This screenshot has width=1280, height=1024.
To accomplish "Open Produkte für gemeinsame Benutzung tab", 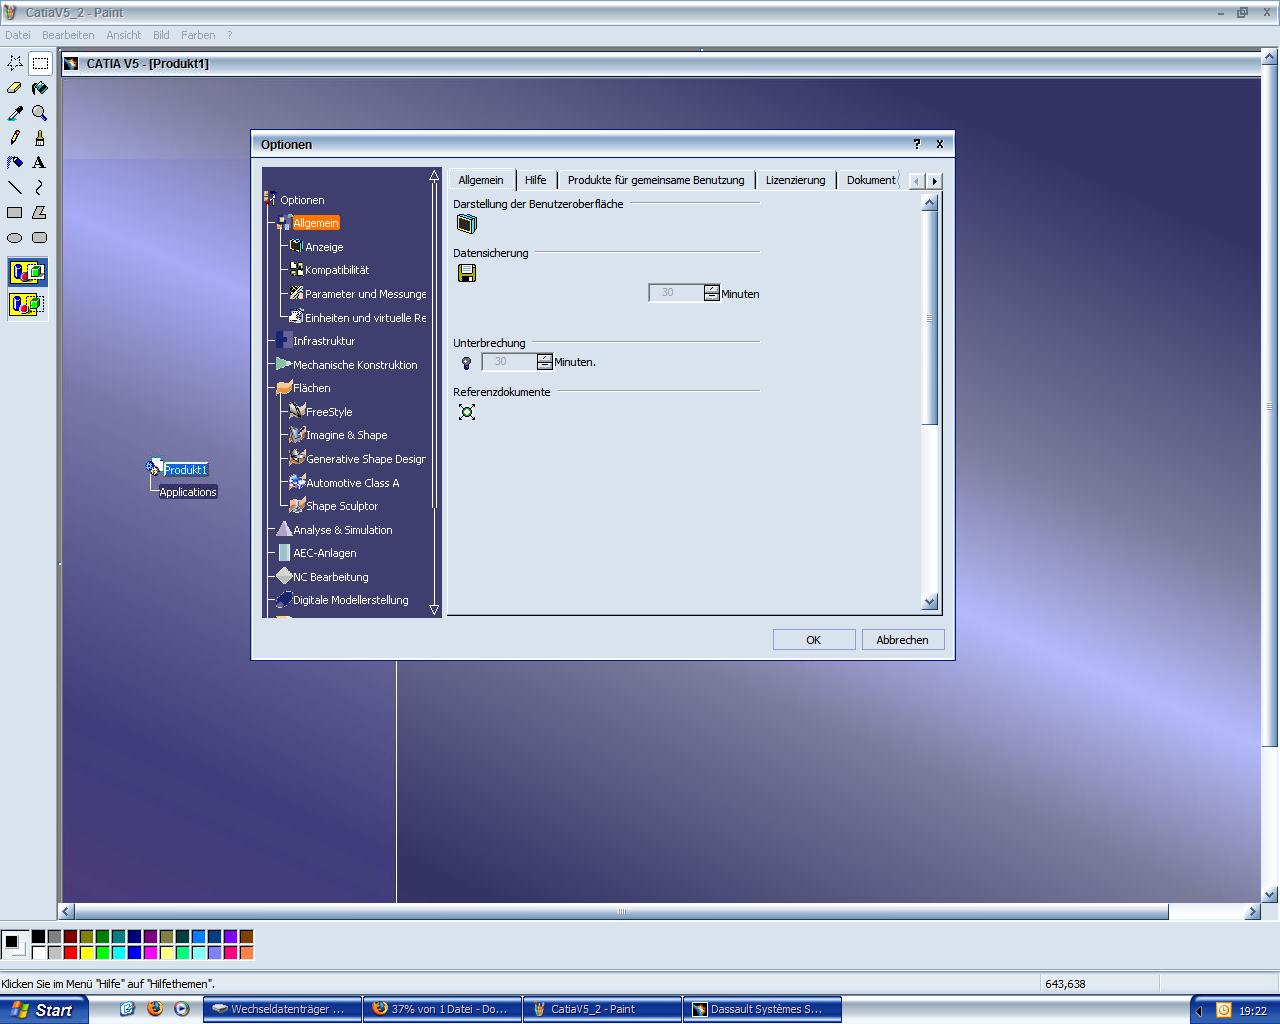I will pos(656,180).
